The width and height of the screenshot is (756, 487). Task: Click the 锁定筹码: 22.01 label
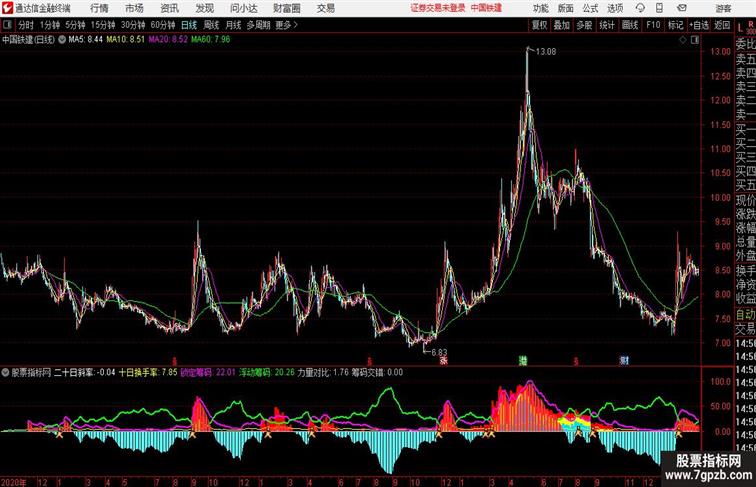[x=208, y=372]
